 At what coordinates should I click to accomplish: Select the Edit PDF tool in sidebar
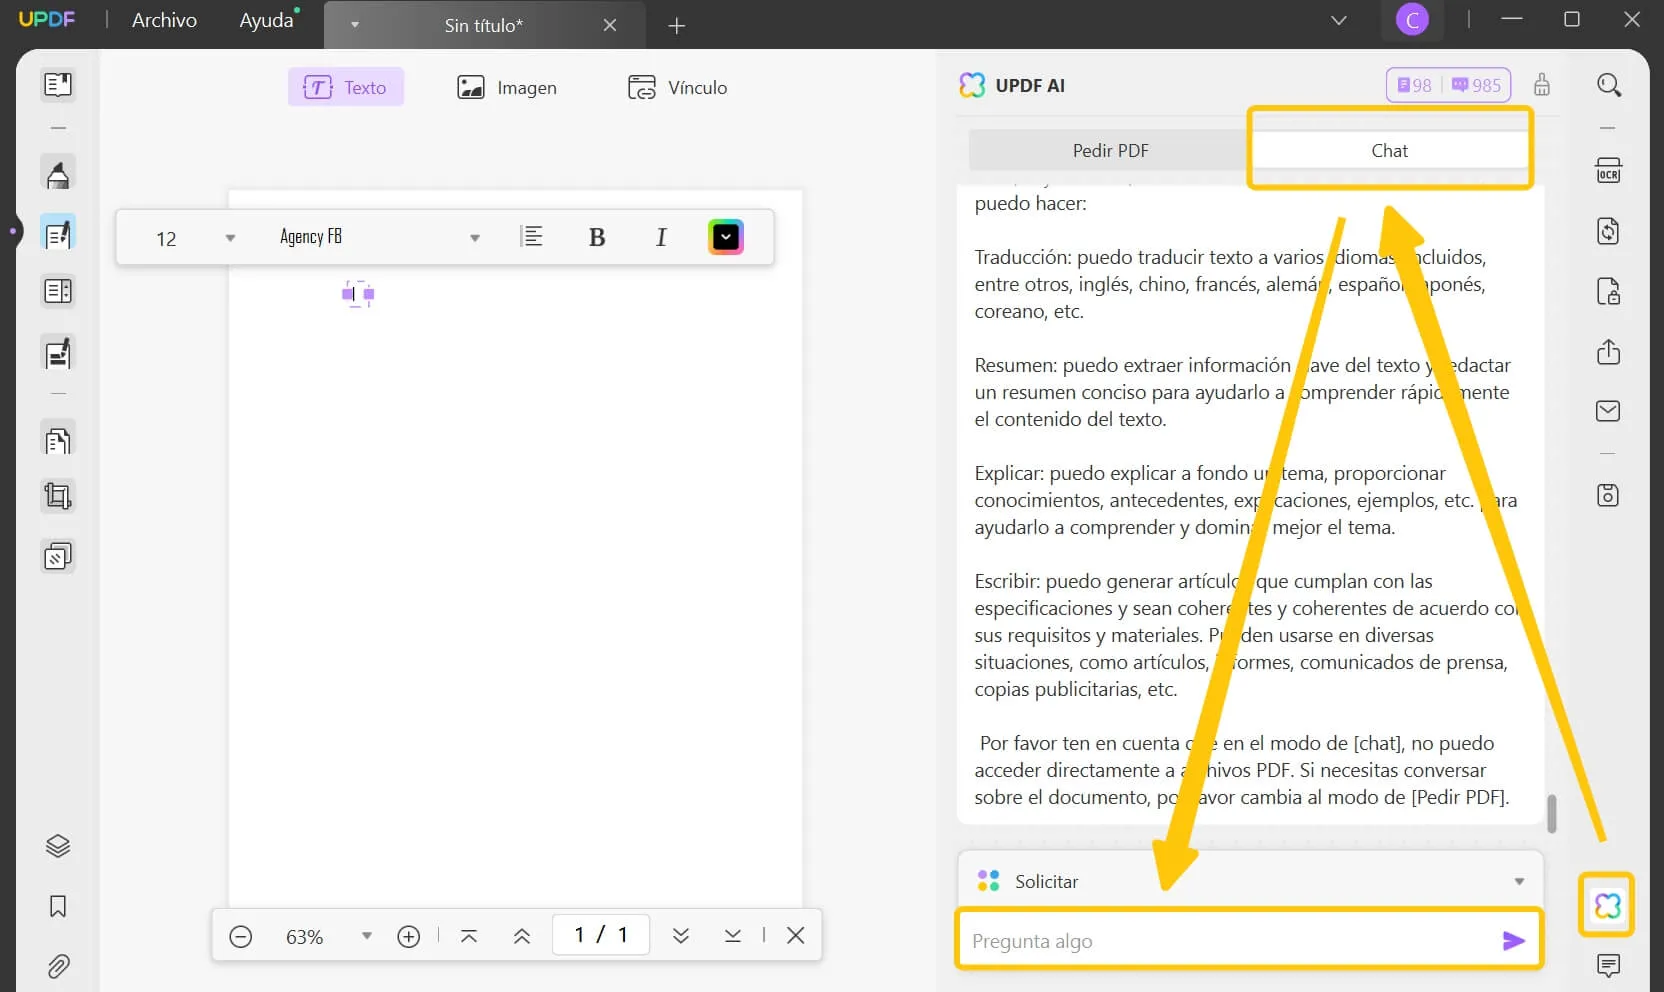point(58,233)
